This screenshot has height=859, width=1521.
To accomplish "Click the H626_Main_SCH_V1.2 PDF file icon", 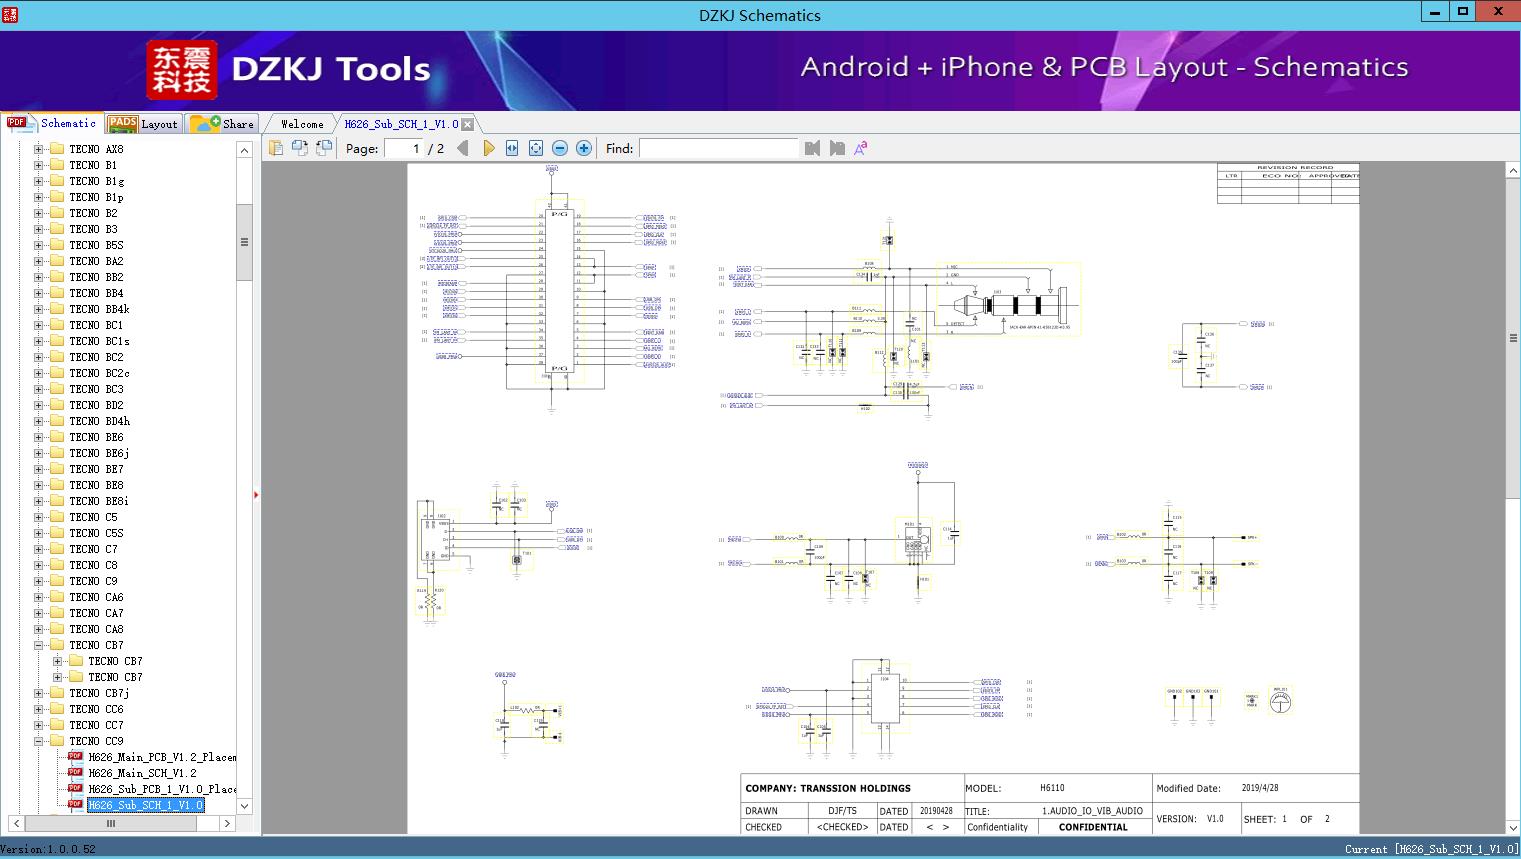I will (x=75, y=772).
